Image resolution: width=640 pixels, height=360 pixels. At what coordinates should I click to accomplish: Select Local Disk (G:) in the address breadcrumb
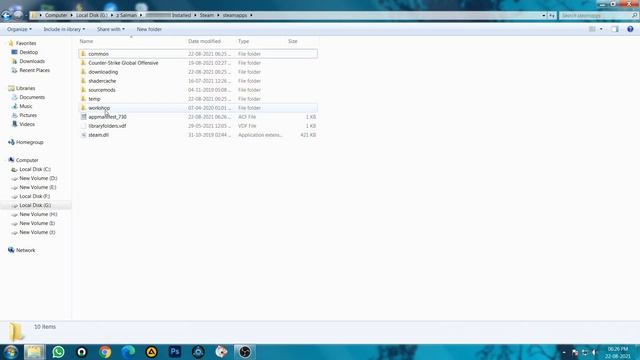tap(92, 15)
